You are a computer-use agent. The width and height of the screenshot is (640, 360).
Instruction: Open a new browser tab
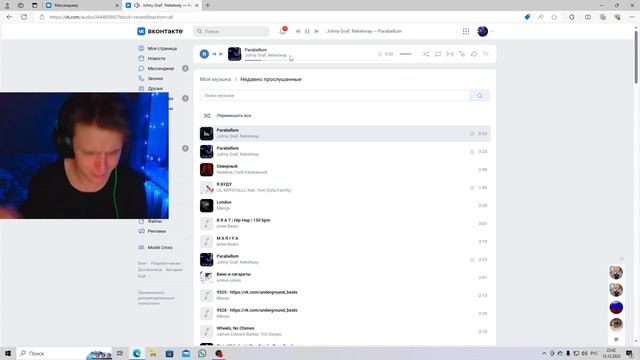208,5
